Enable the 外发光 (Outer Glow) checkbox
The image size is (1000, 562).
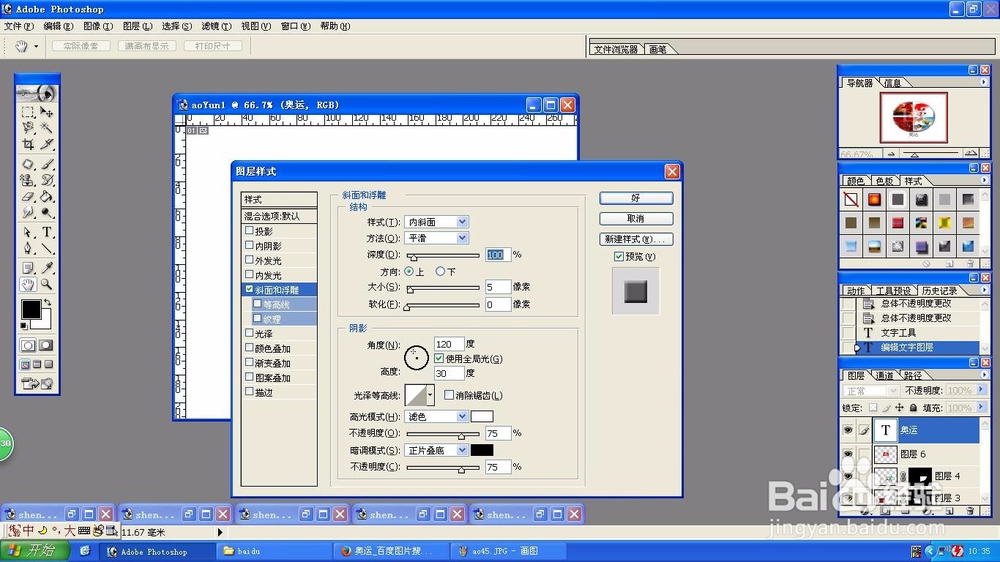coord(249,260)
